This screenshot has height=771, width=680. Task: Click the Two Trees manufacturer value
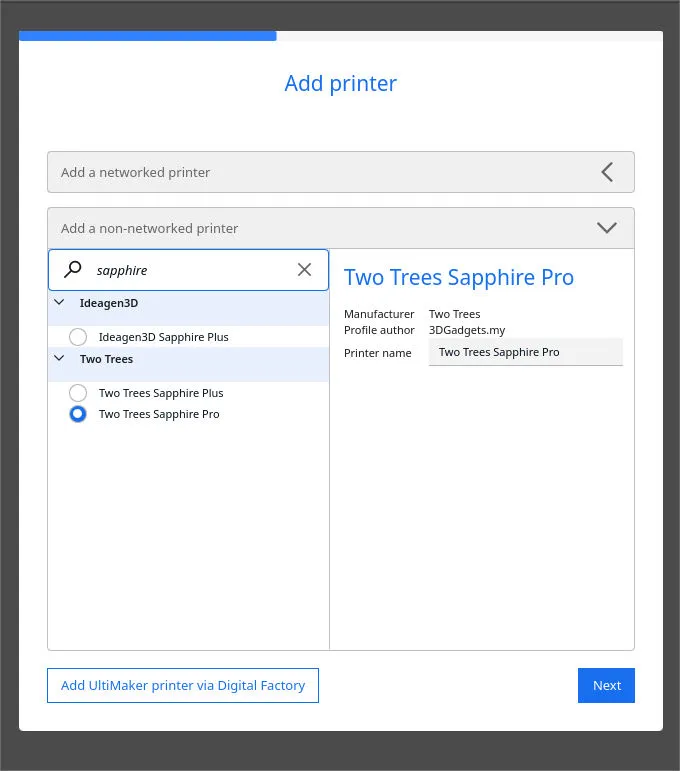pyautogui.click(x=454, y=314)
